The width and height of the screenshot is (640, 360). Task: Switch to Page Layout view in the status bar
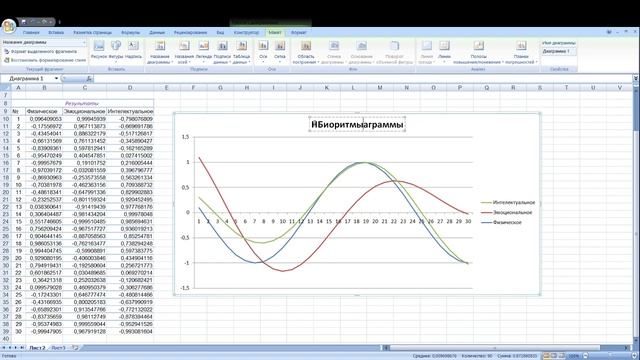pyautogui.click(x=554, y=356)
